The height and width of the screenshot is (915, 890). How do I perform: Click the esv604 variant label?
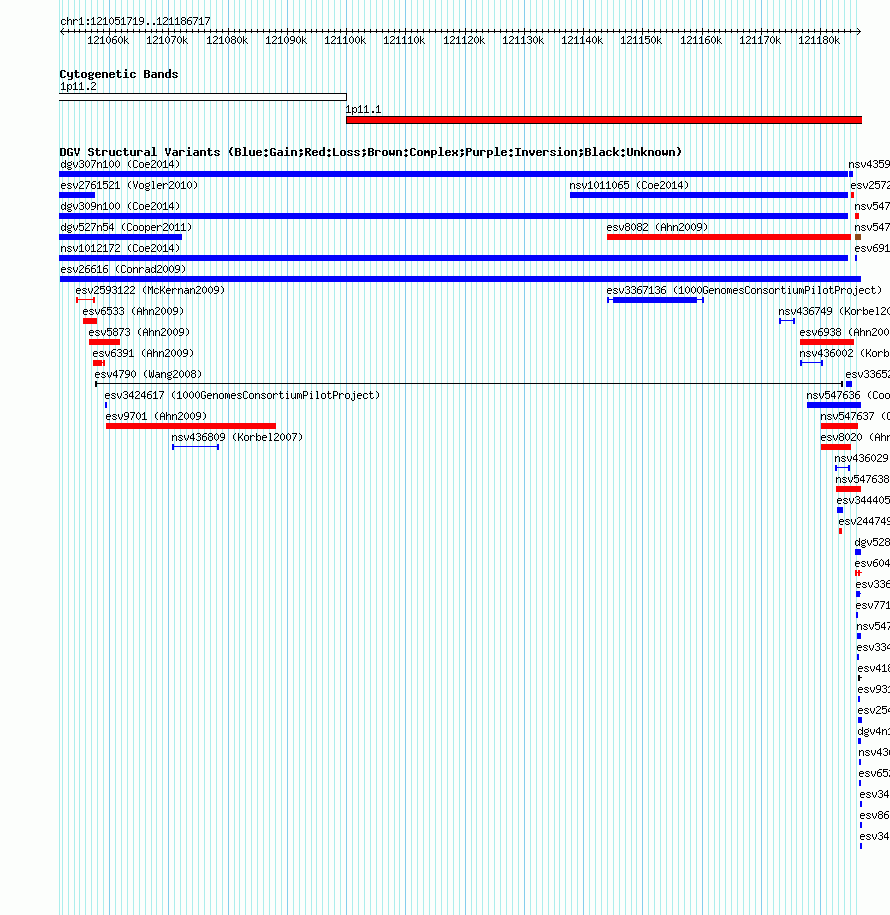[872, 564]
